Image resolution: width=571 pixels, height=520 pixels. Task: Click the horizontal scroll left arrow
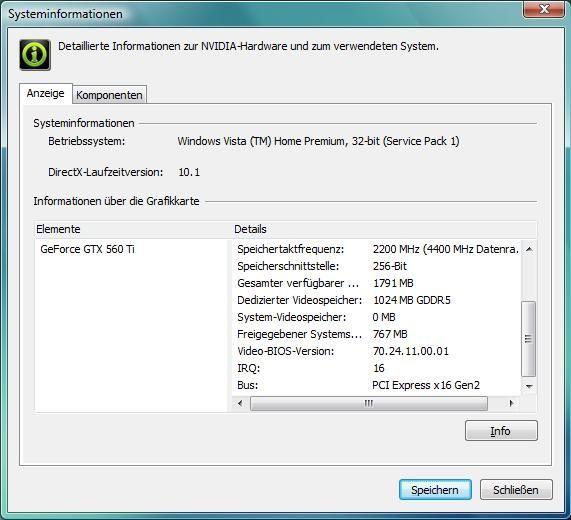[240, 403]
